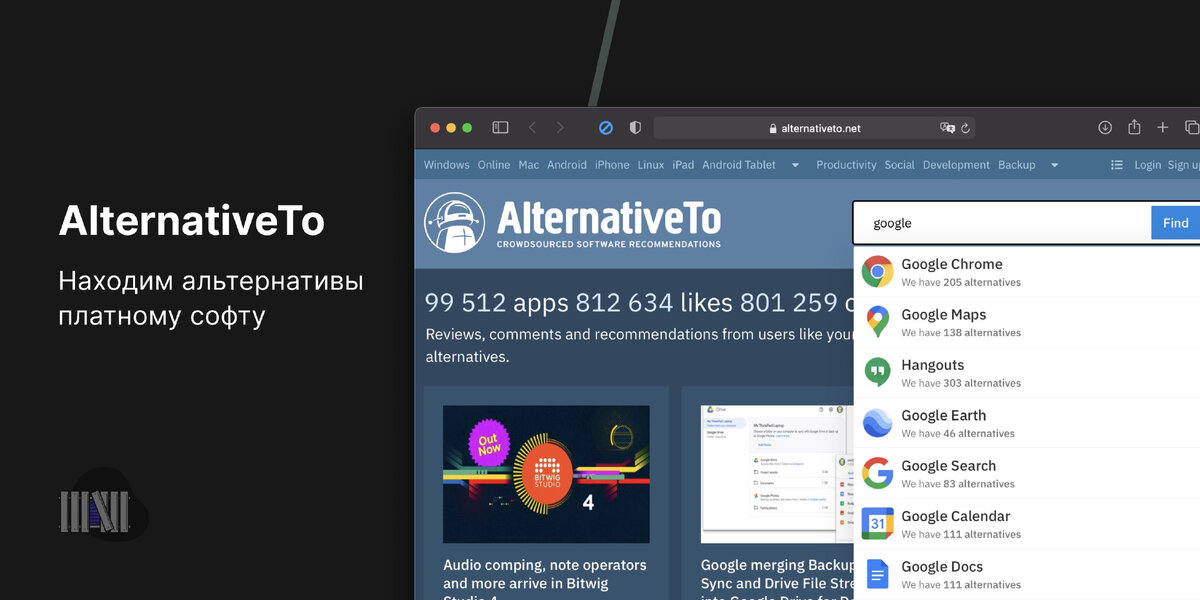This screenshot has width=1200, height=600.
Task: Choose the Hangouts suggestion text
Action: (x=933, y=365)
